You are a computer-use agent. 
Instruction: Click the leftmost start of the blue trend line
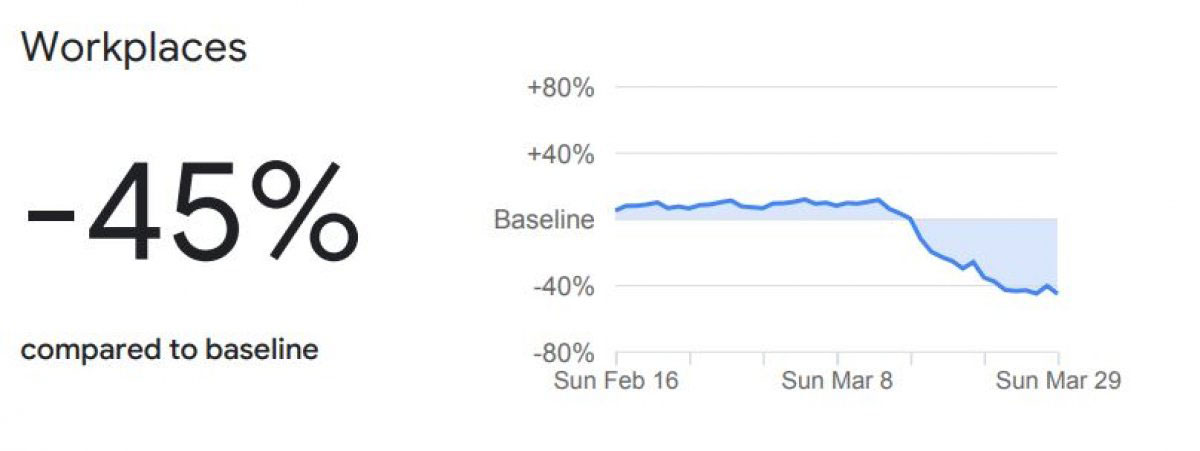point(617,210)
